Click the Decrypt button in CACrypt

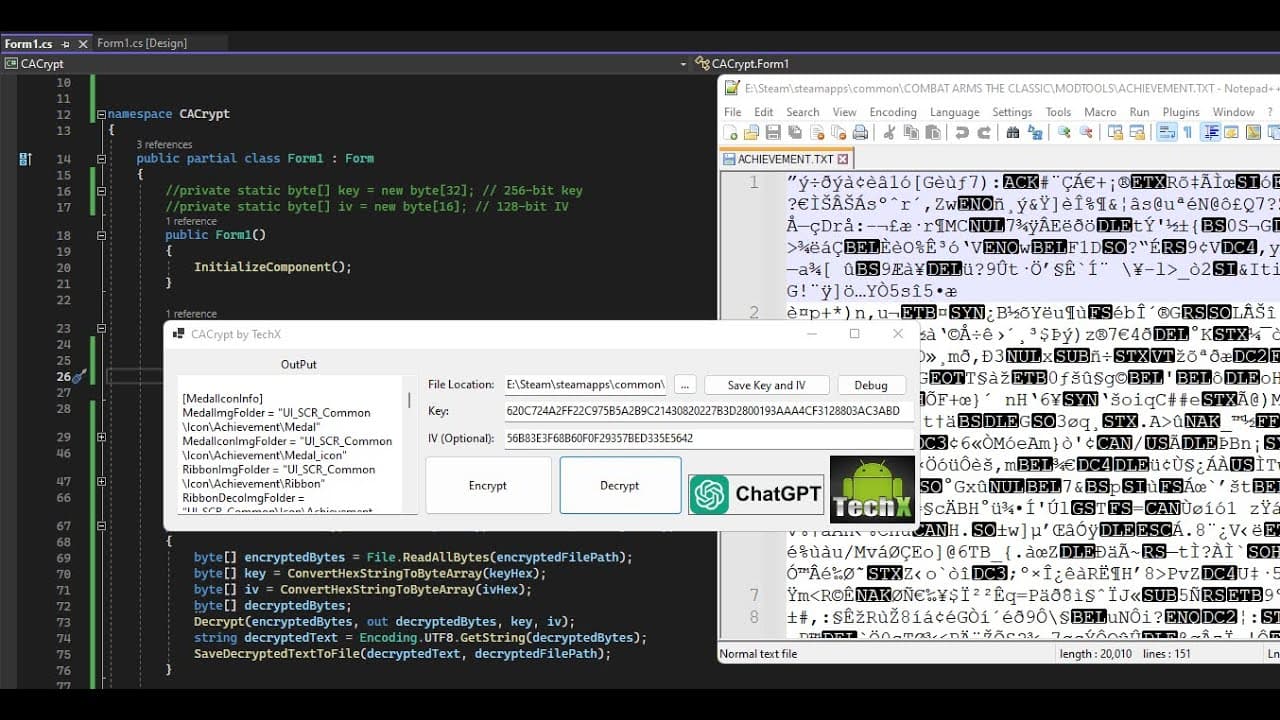coord(620,485)
